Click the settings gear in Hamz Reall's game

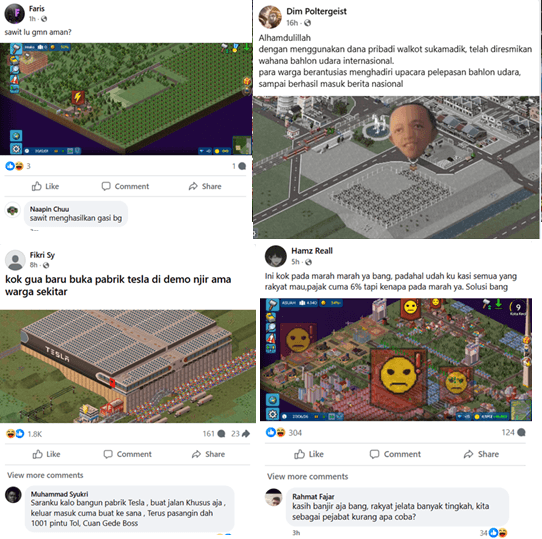272,414
